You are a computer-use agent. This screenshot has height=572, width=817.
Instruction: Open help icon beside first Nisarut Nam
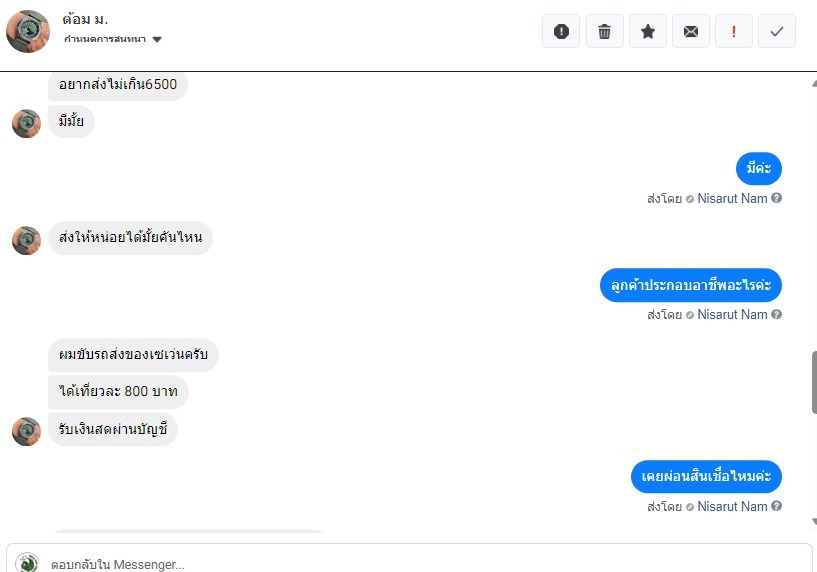point(776,198)
